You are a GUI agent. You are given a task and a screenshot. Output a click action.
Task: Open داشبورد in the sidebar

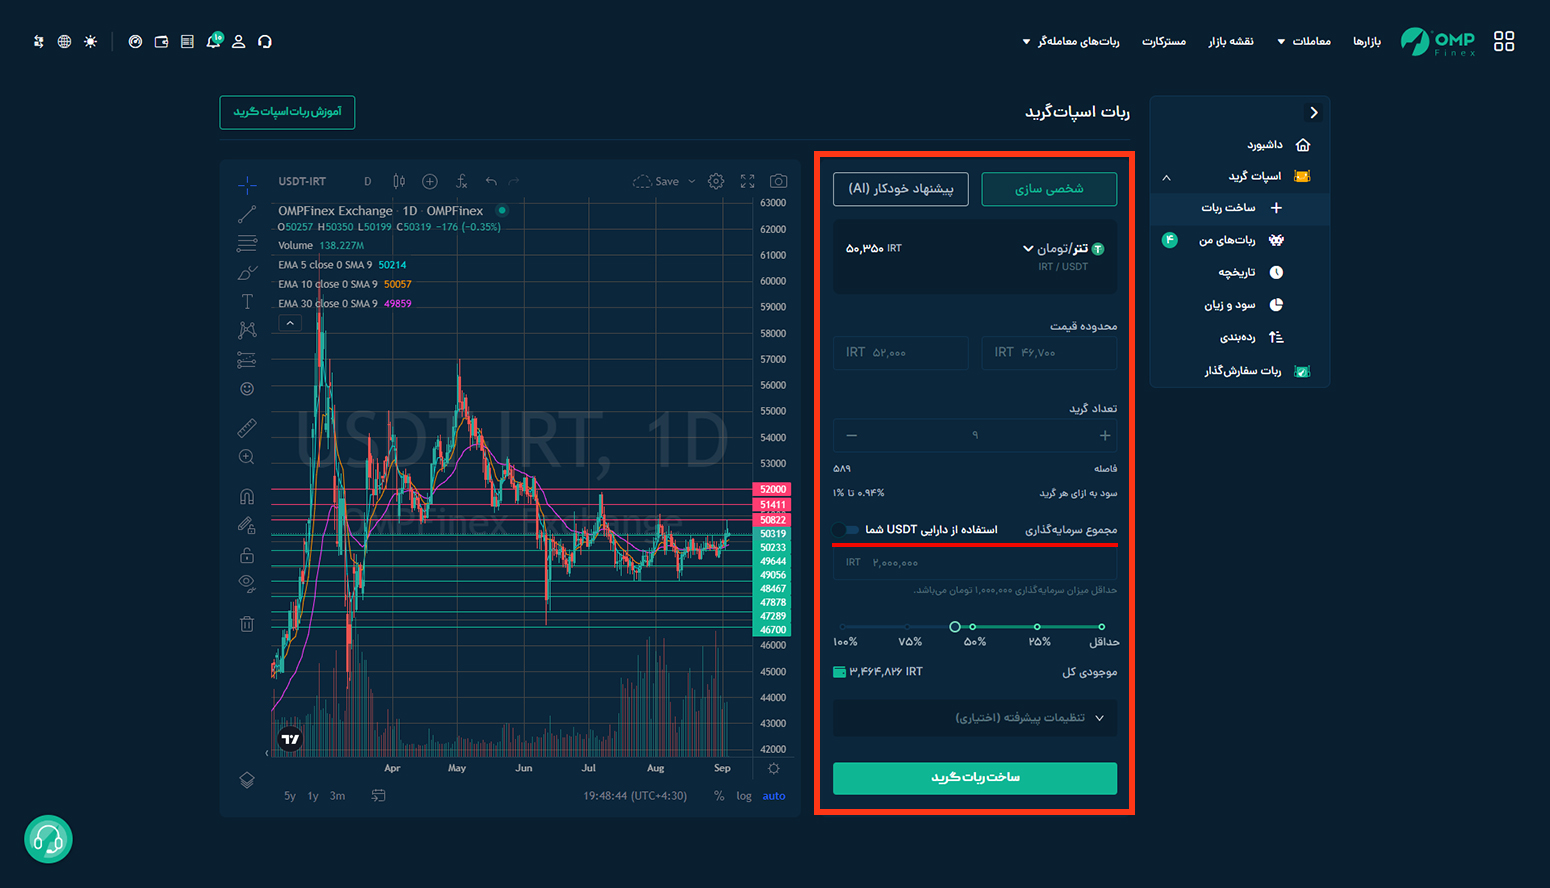click(1278, 145)
